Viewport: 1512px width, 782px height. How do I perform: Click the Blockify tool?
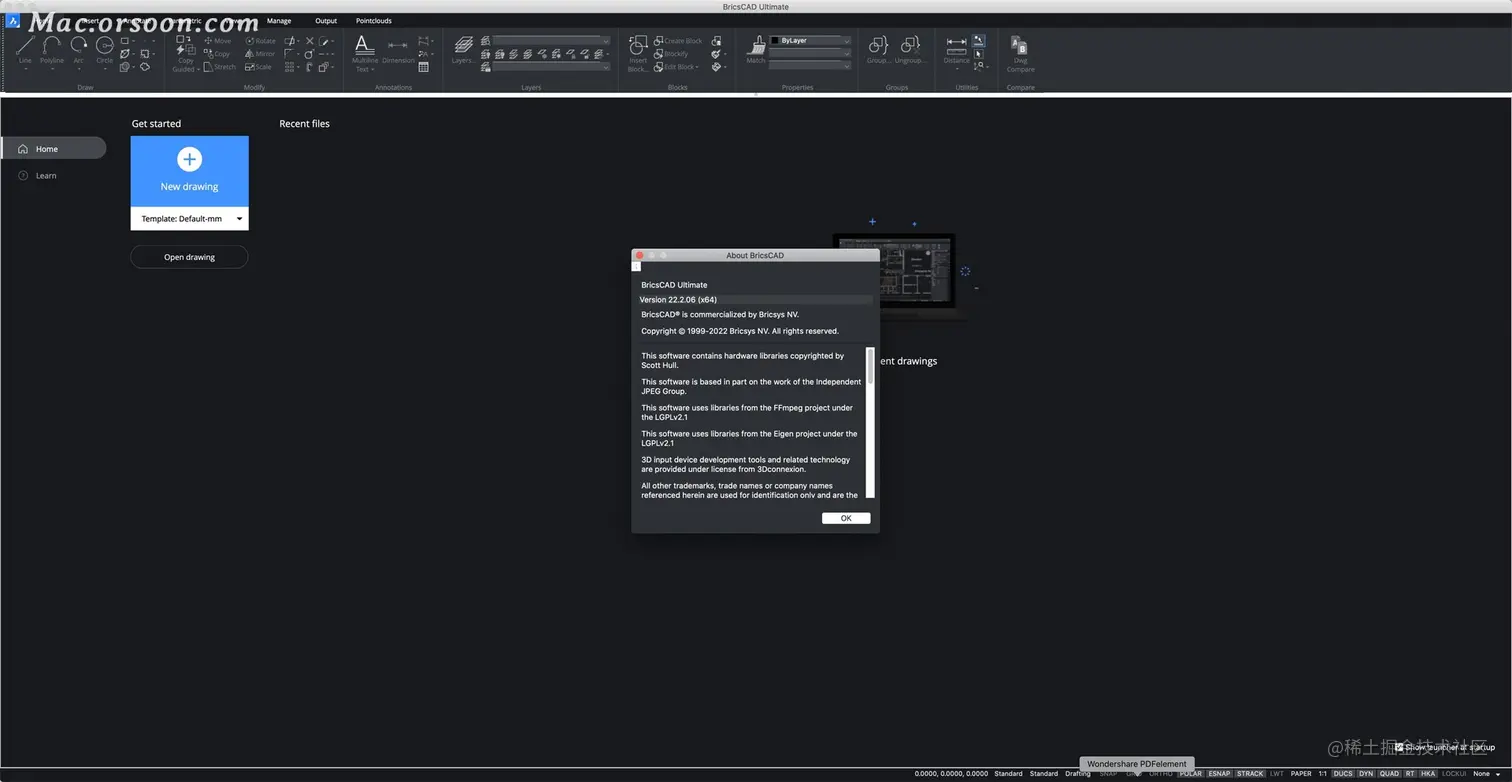pos(671,54)
